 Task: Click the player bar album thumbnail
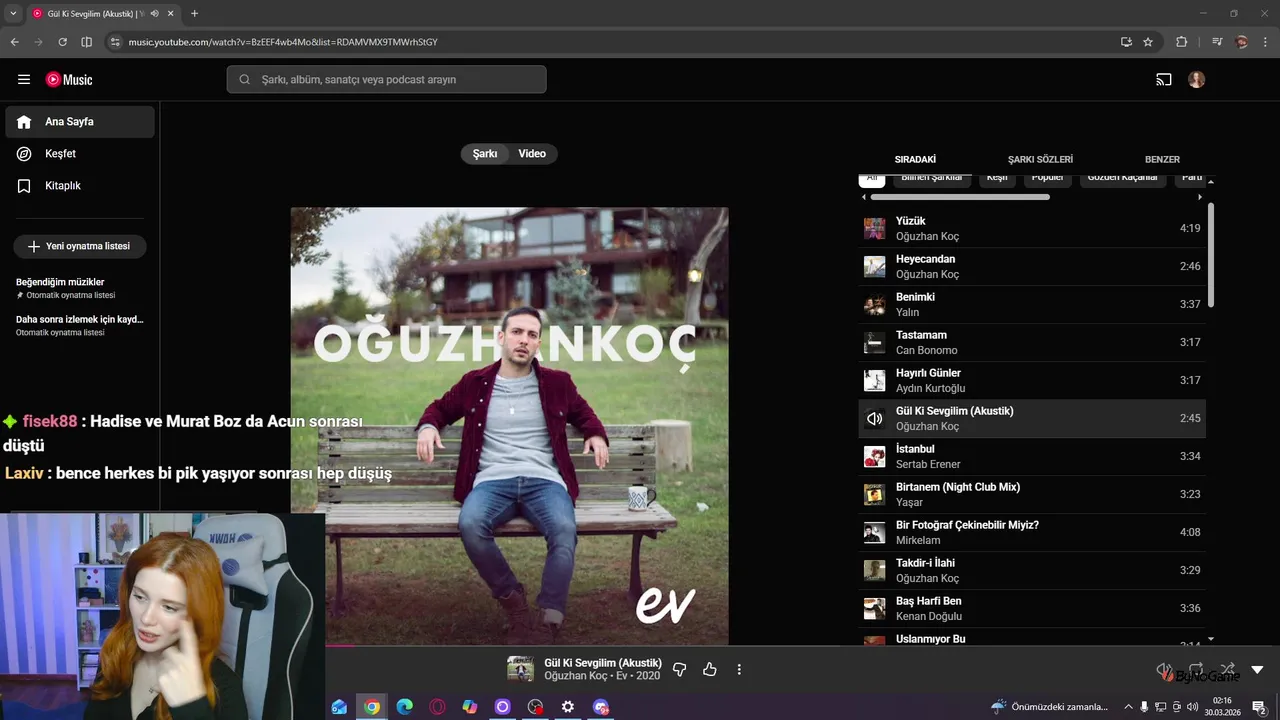tap(520, 669)
